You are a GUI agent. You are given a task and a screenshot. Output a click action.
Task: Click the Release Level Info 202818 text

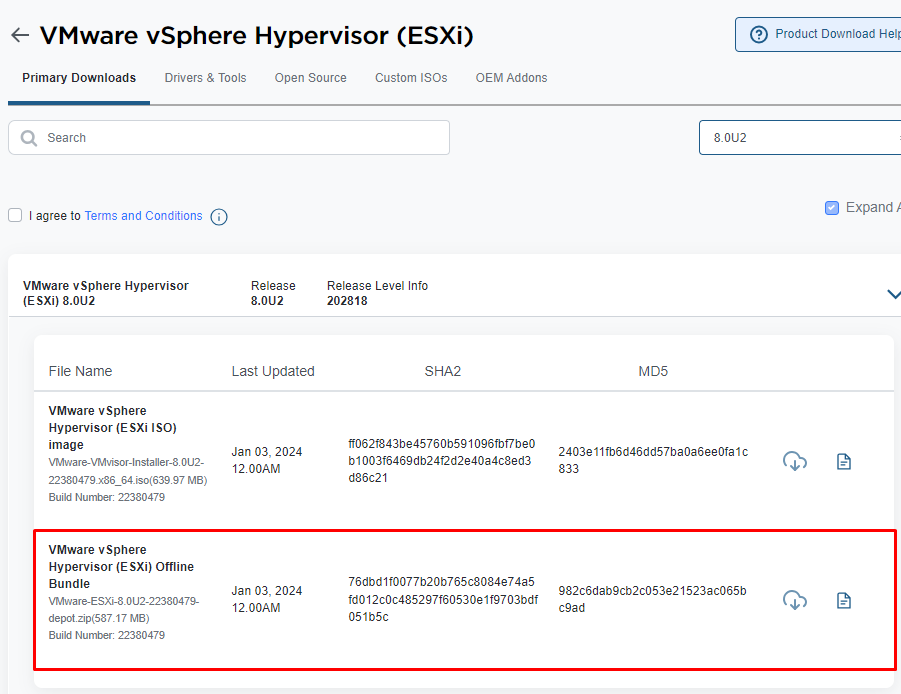click(x=378, y=293)
